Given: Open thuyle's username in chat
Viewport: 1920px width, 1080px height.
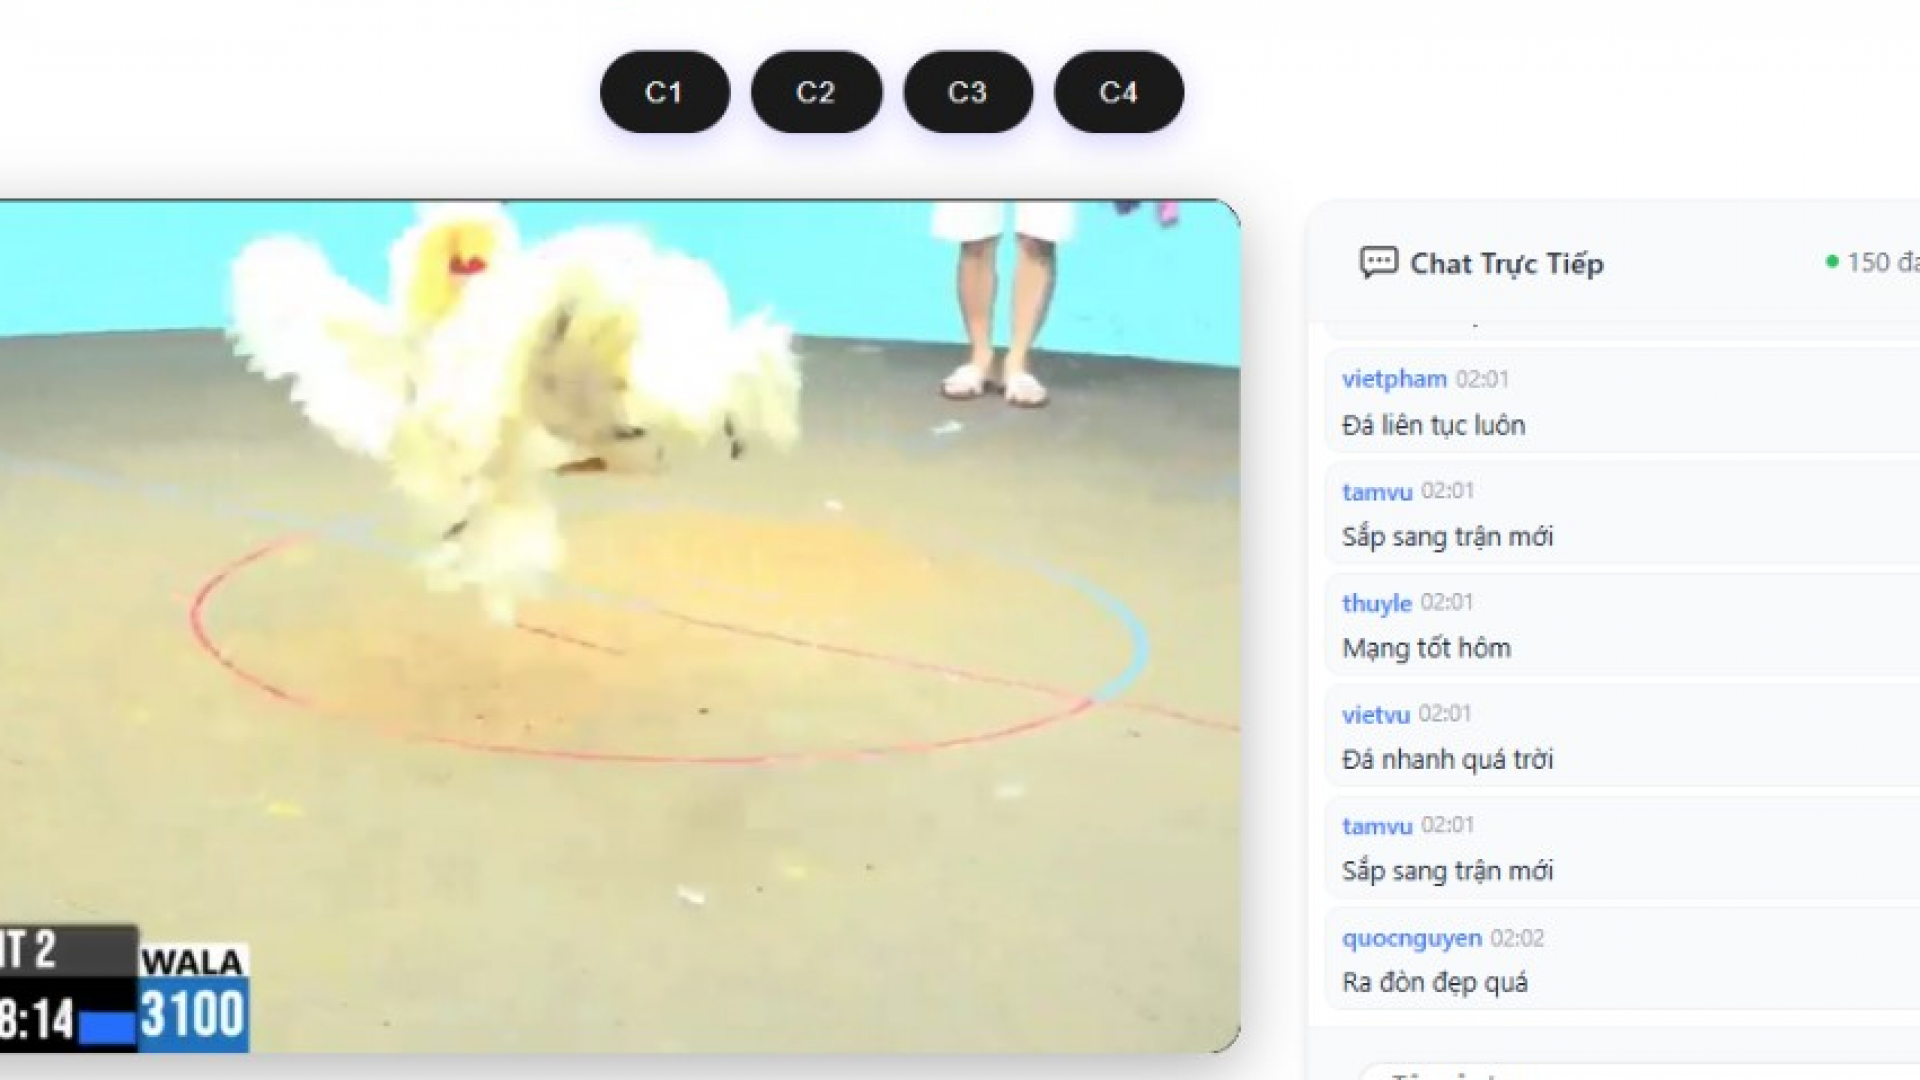Looking at the screenshot, I should (x=1376, y=603).
